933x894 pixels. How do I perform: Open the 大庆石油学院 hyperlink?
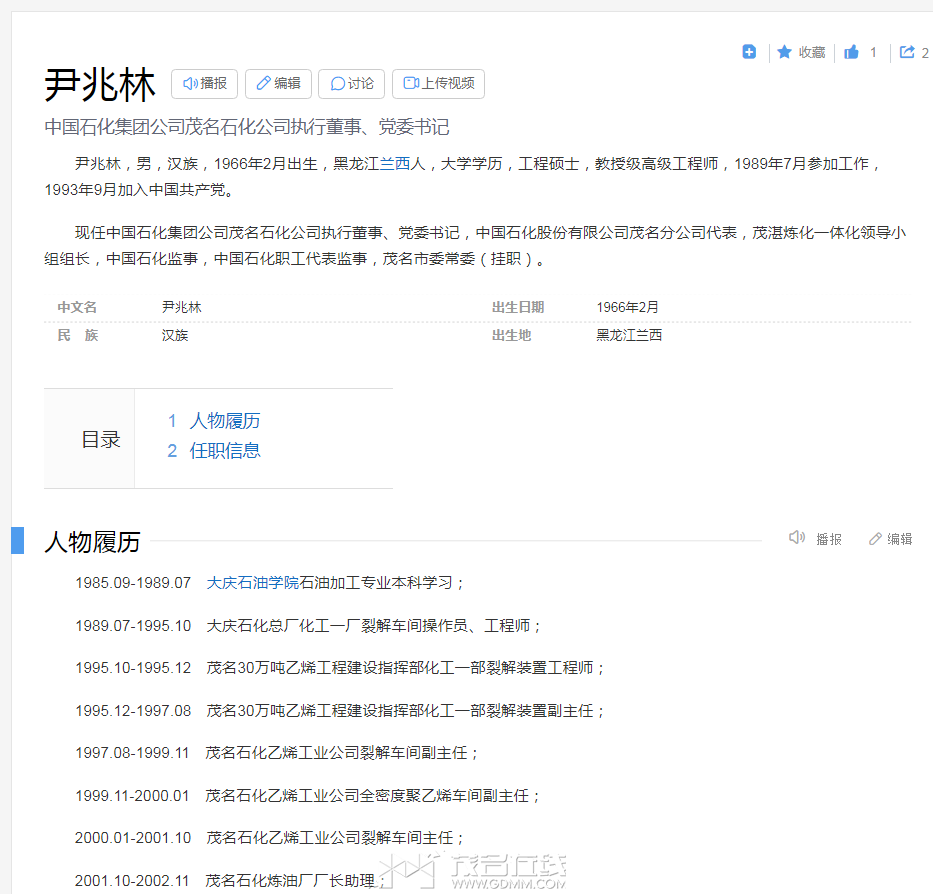252,582
